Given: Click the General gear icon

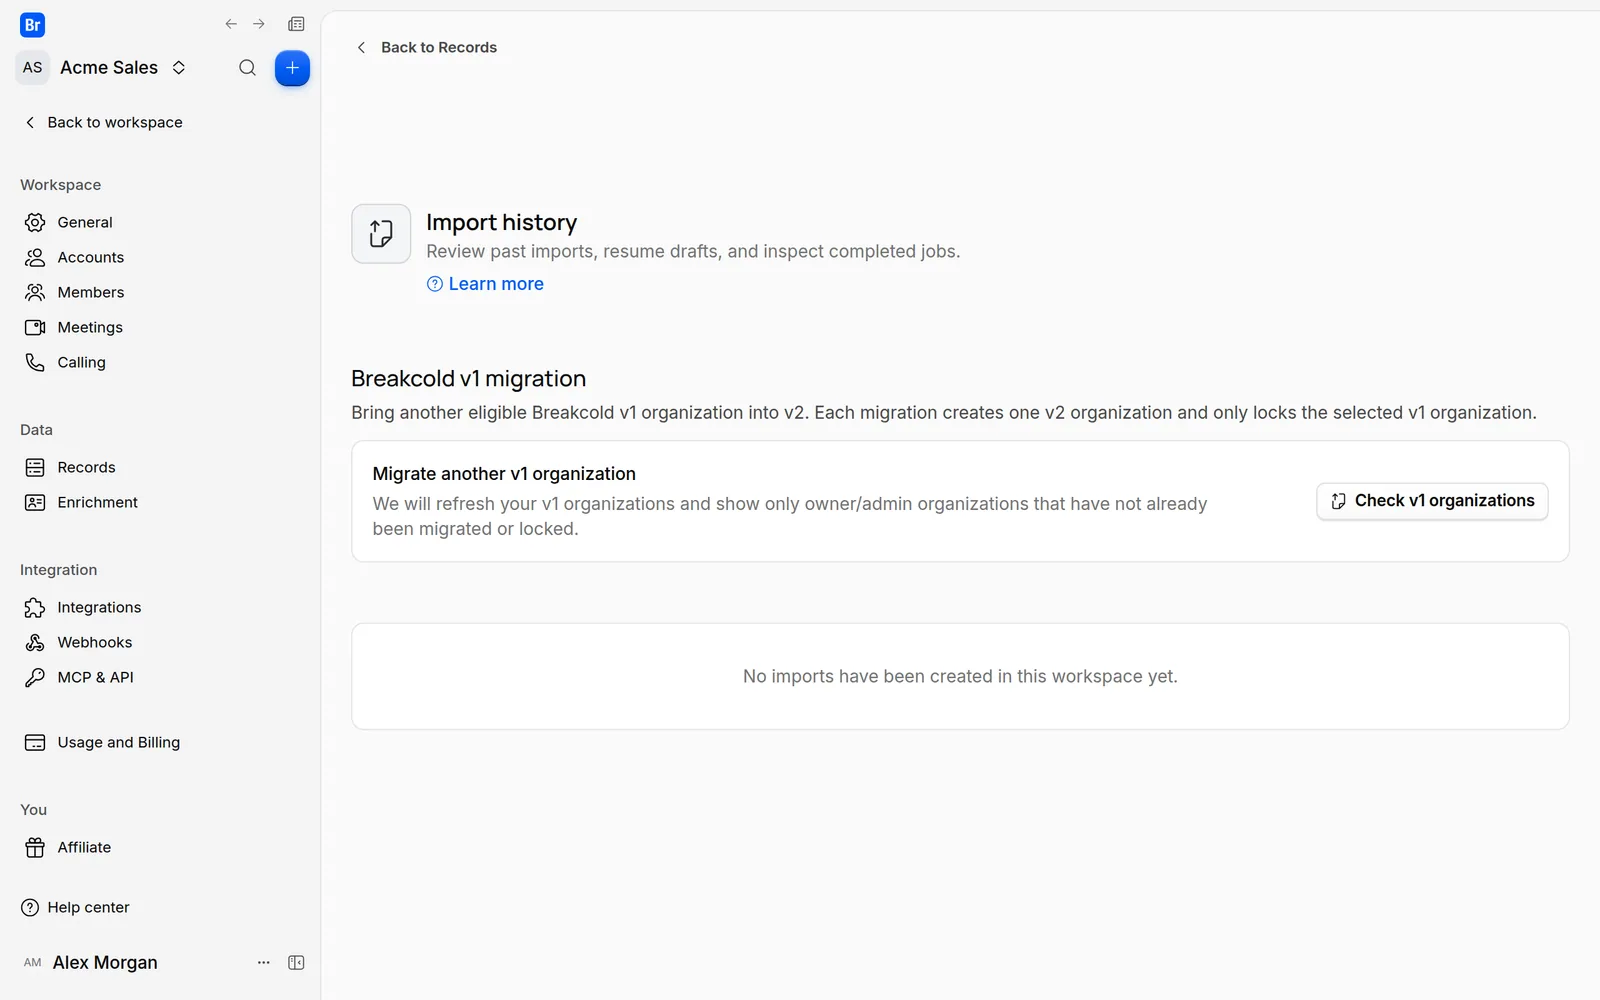Looking at the screenshot, I should [35, 222].
